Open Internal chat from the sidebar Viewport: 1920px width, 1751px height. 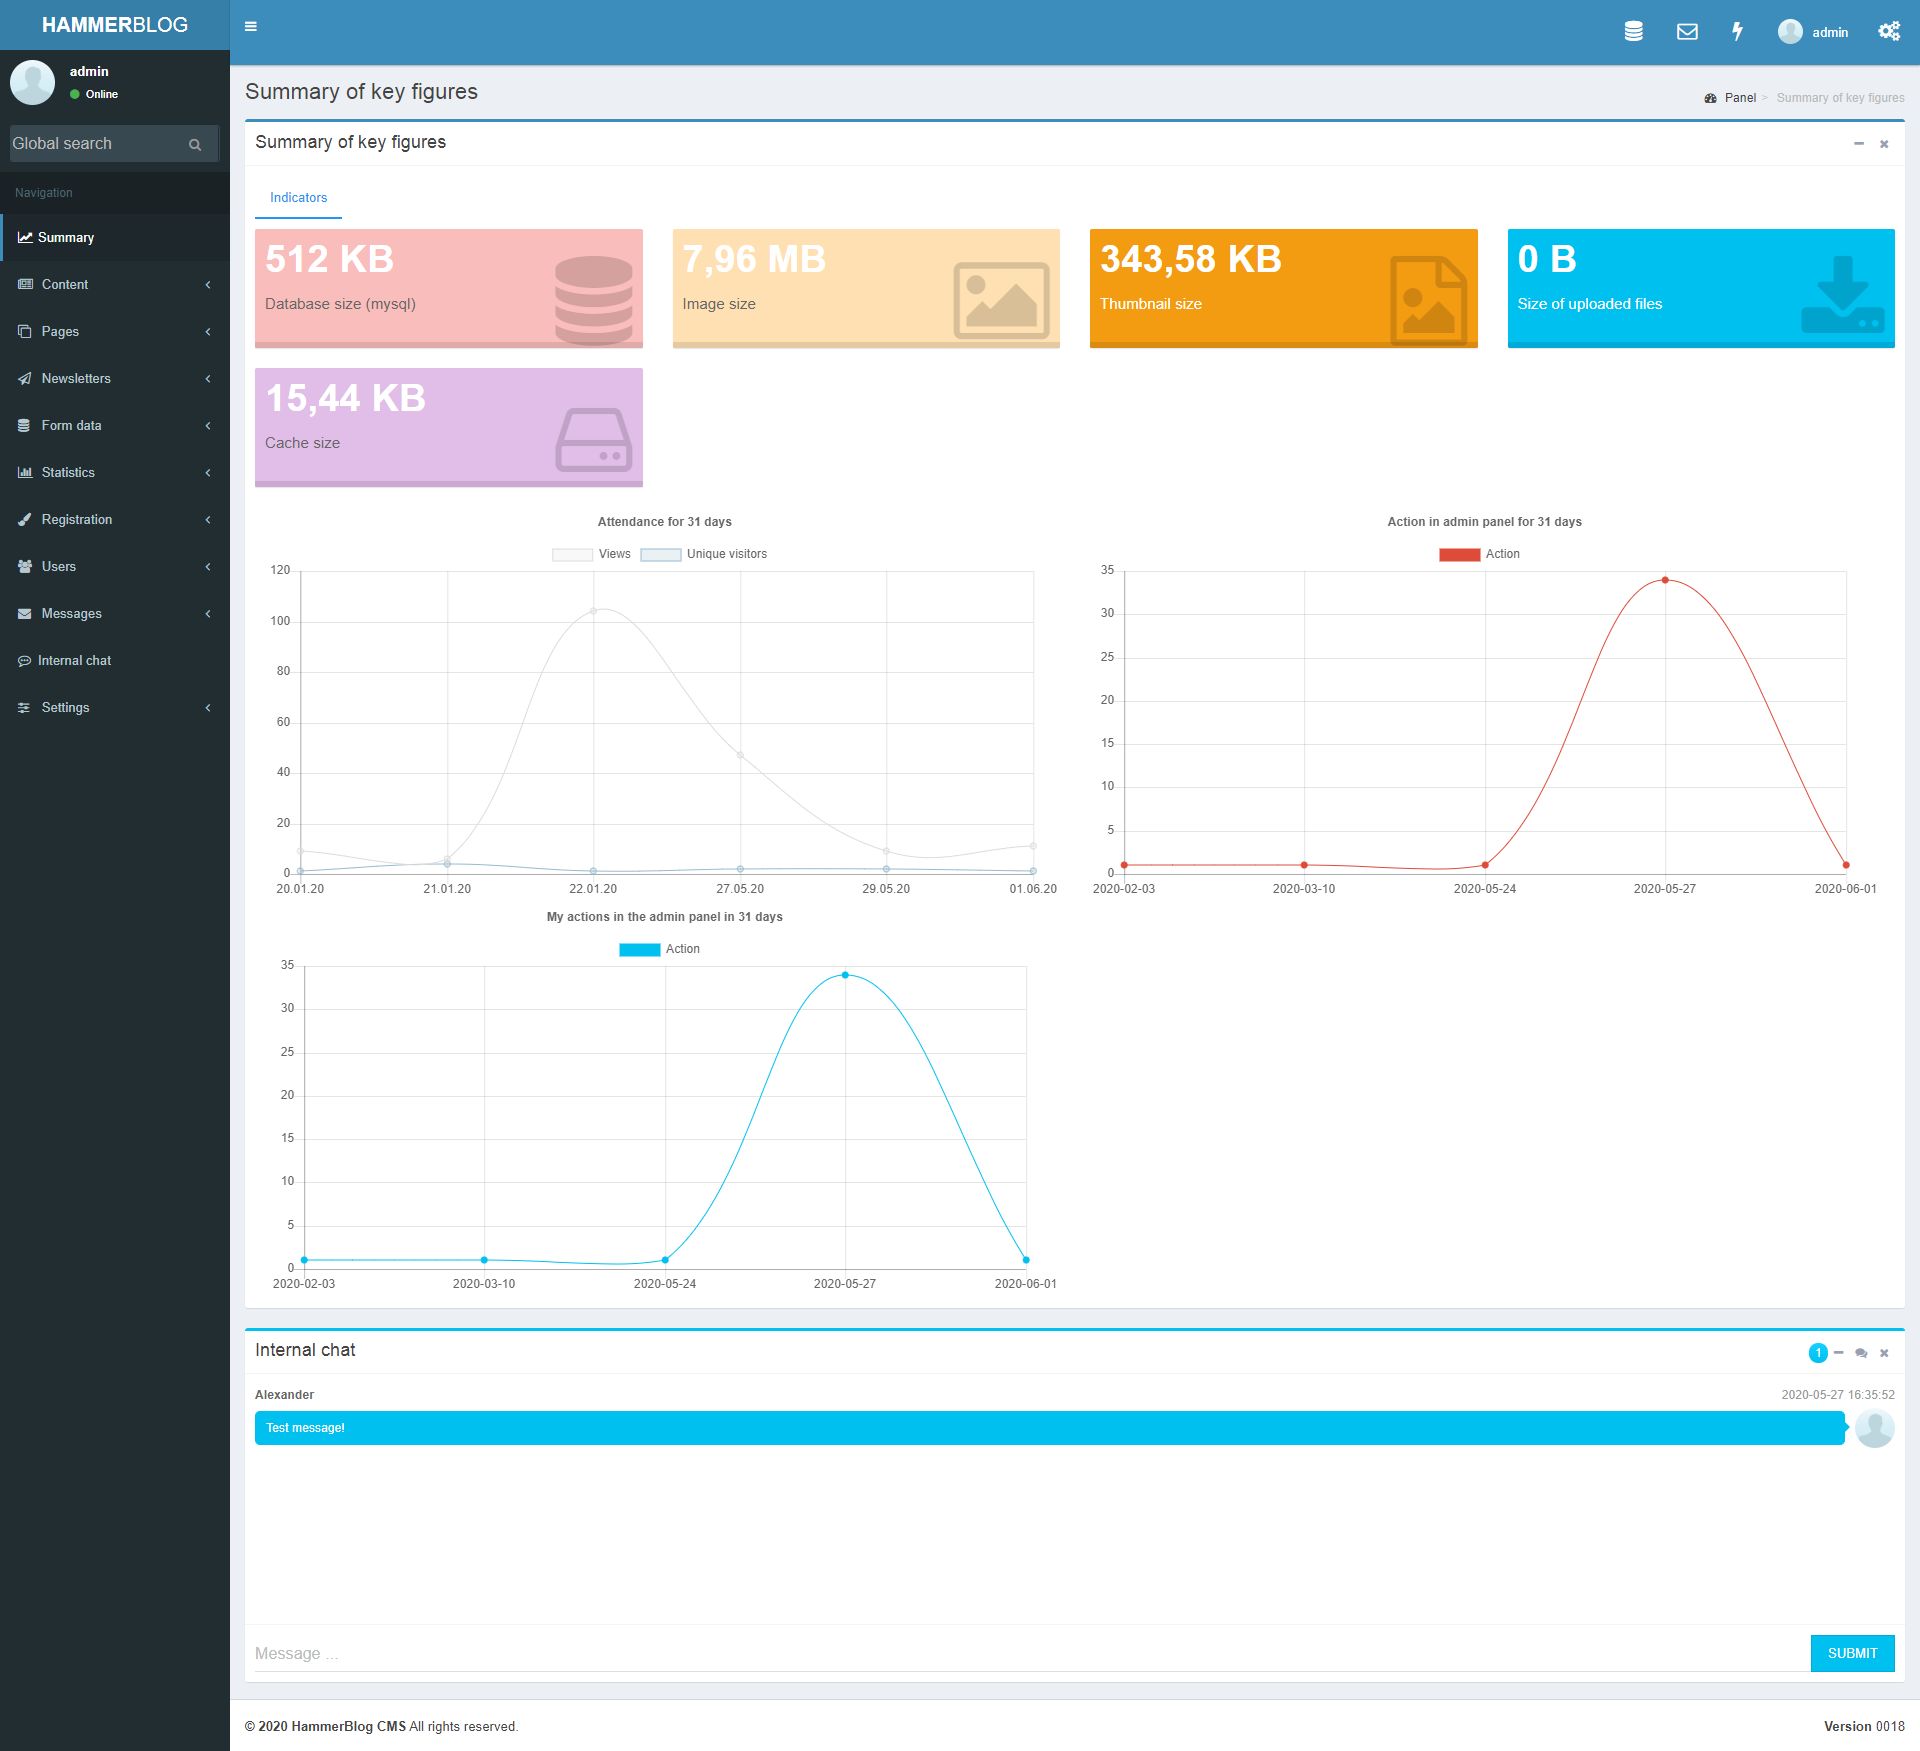click(74, 661)
